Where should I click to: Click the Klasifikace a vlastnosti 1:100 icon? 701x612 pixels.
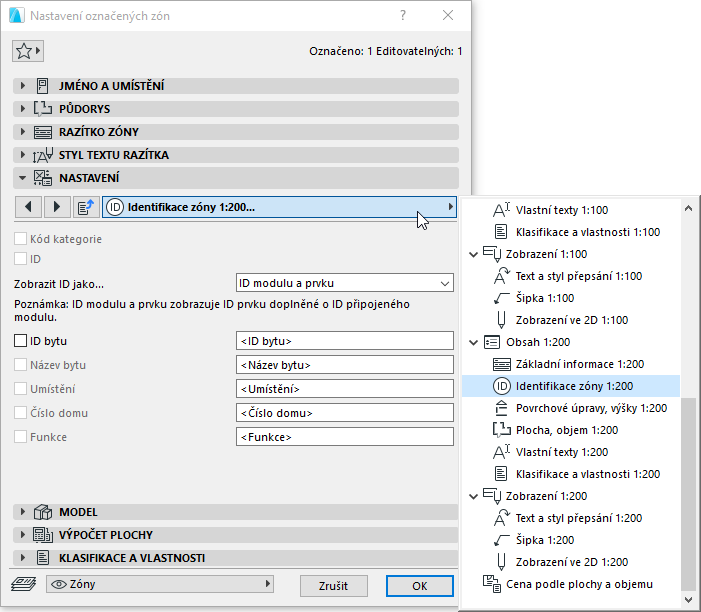501,232
